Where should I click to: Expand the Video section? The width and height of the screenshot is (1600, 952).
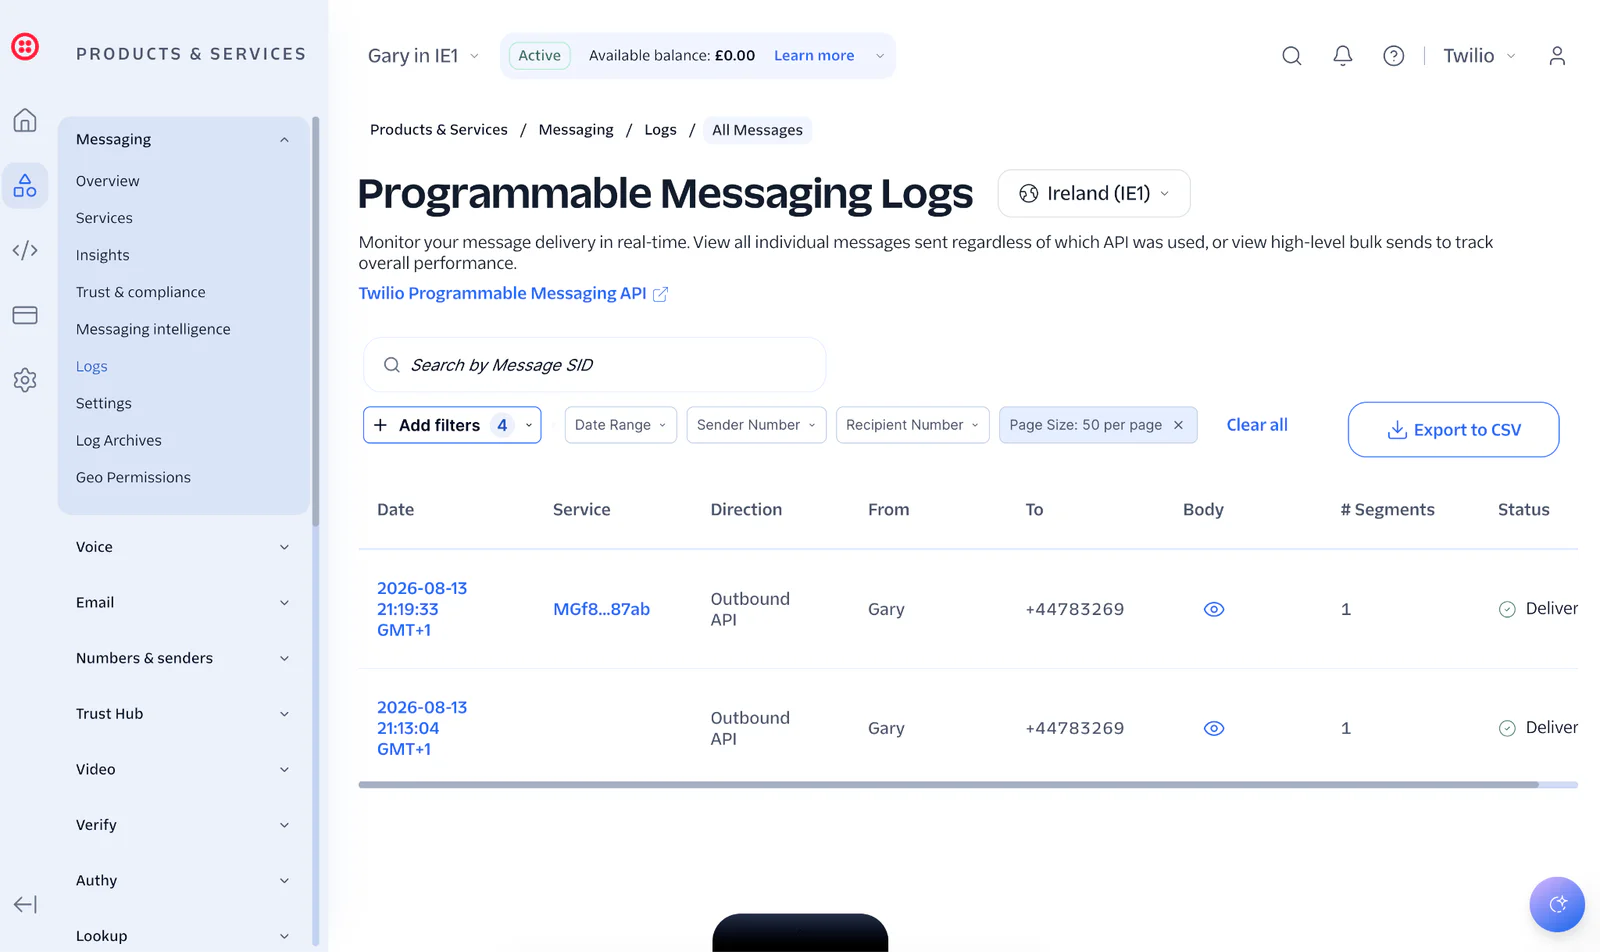pos(183,769)
